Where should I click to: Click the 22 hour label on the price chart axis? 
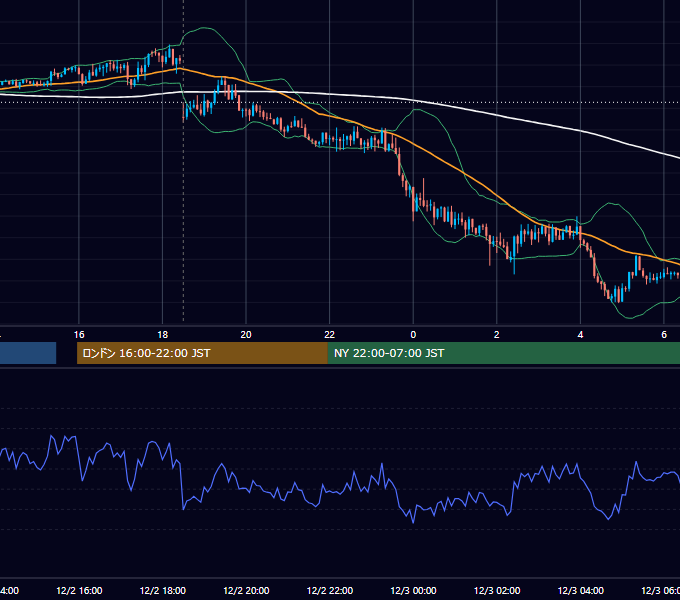pyautogui.click(x=330, y=335)
